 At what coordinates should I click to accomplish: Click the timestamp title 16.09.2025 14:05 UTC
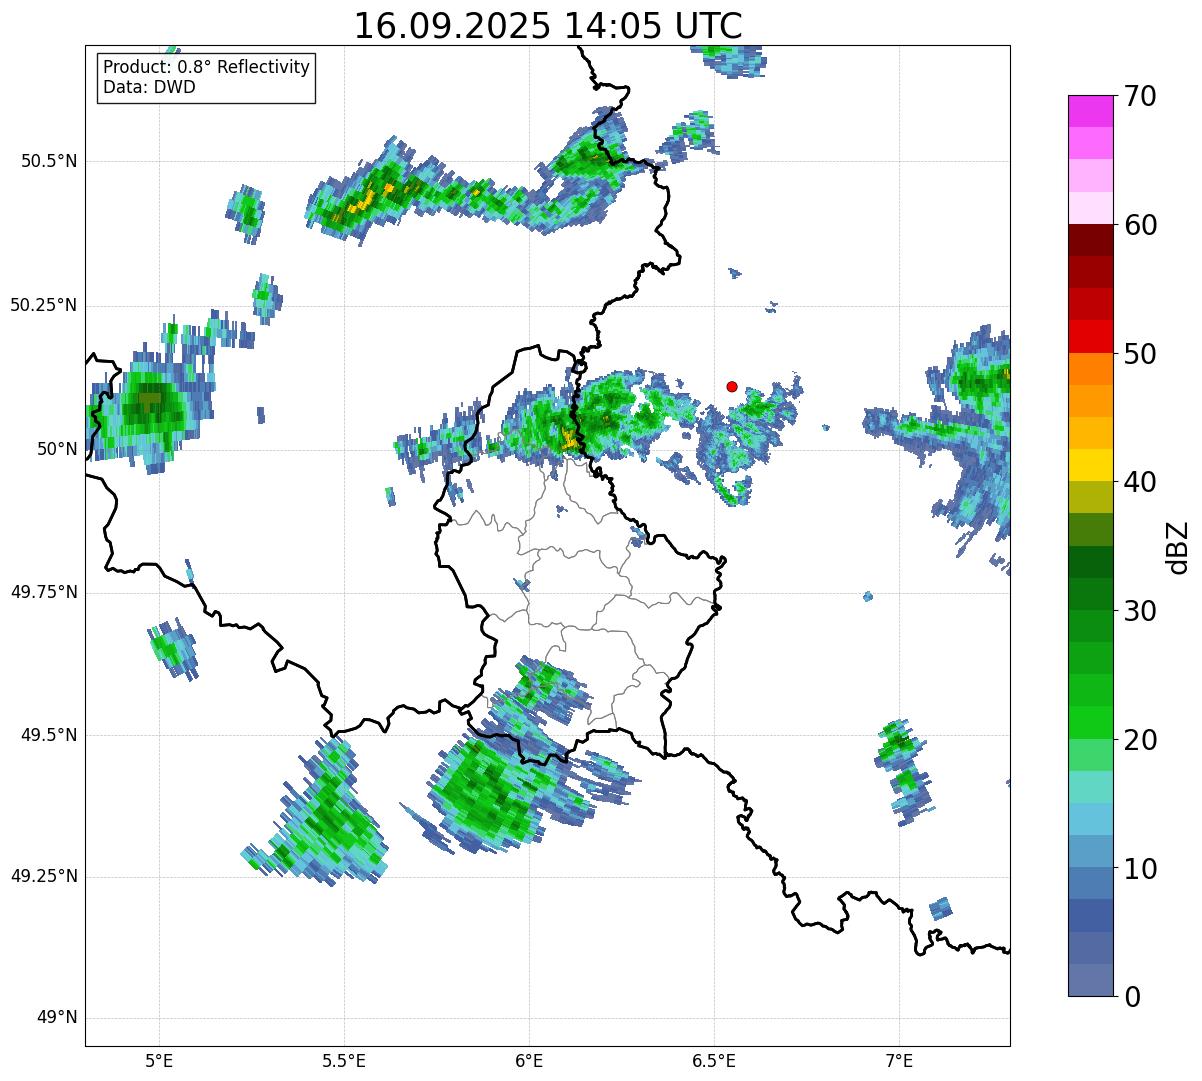548,26
